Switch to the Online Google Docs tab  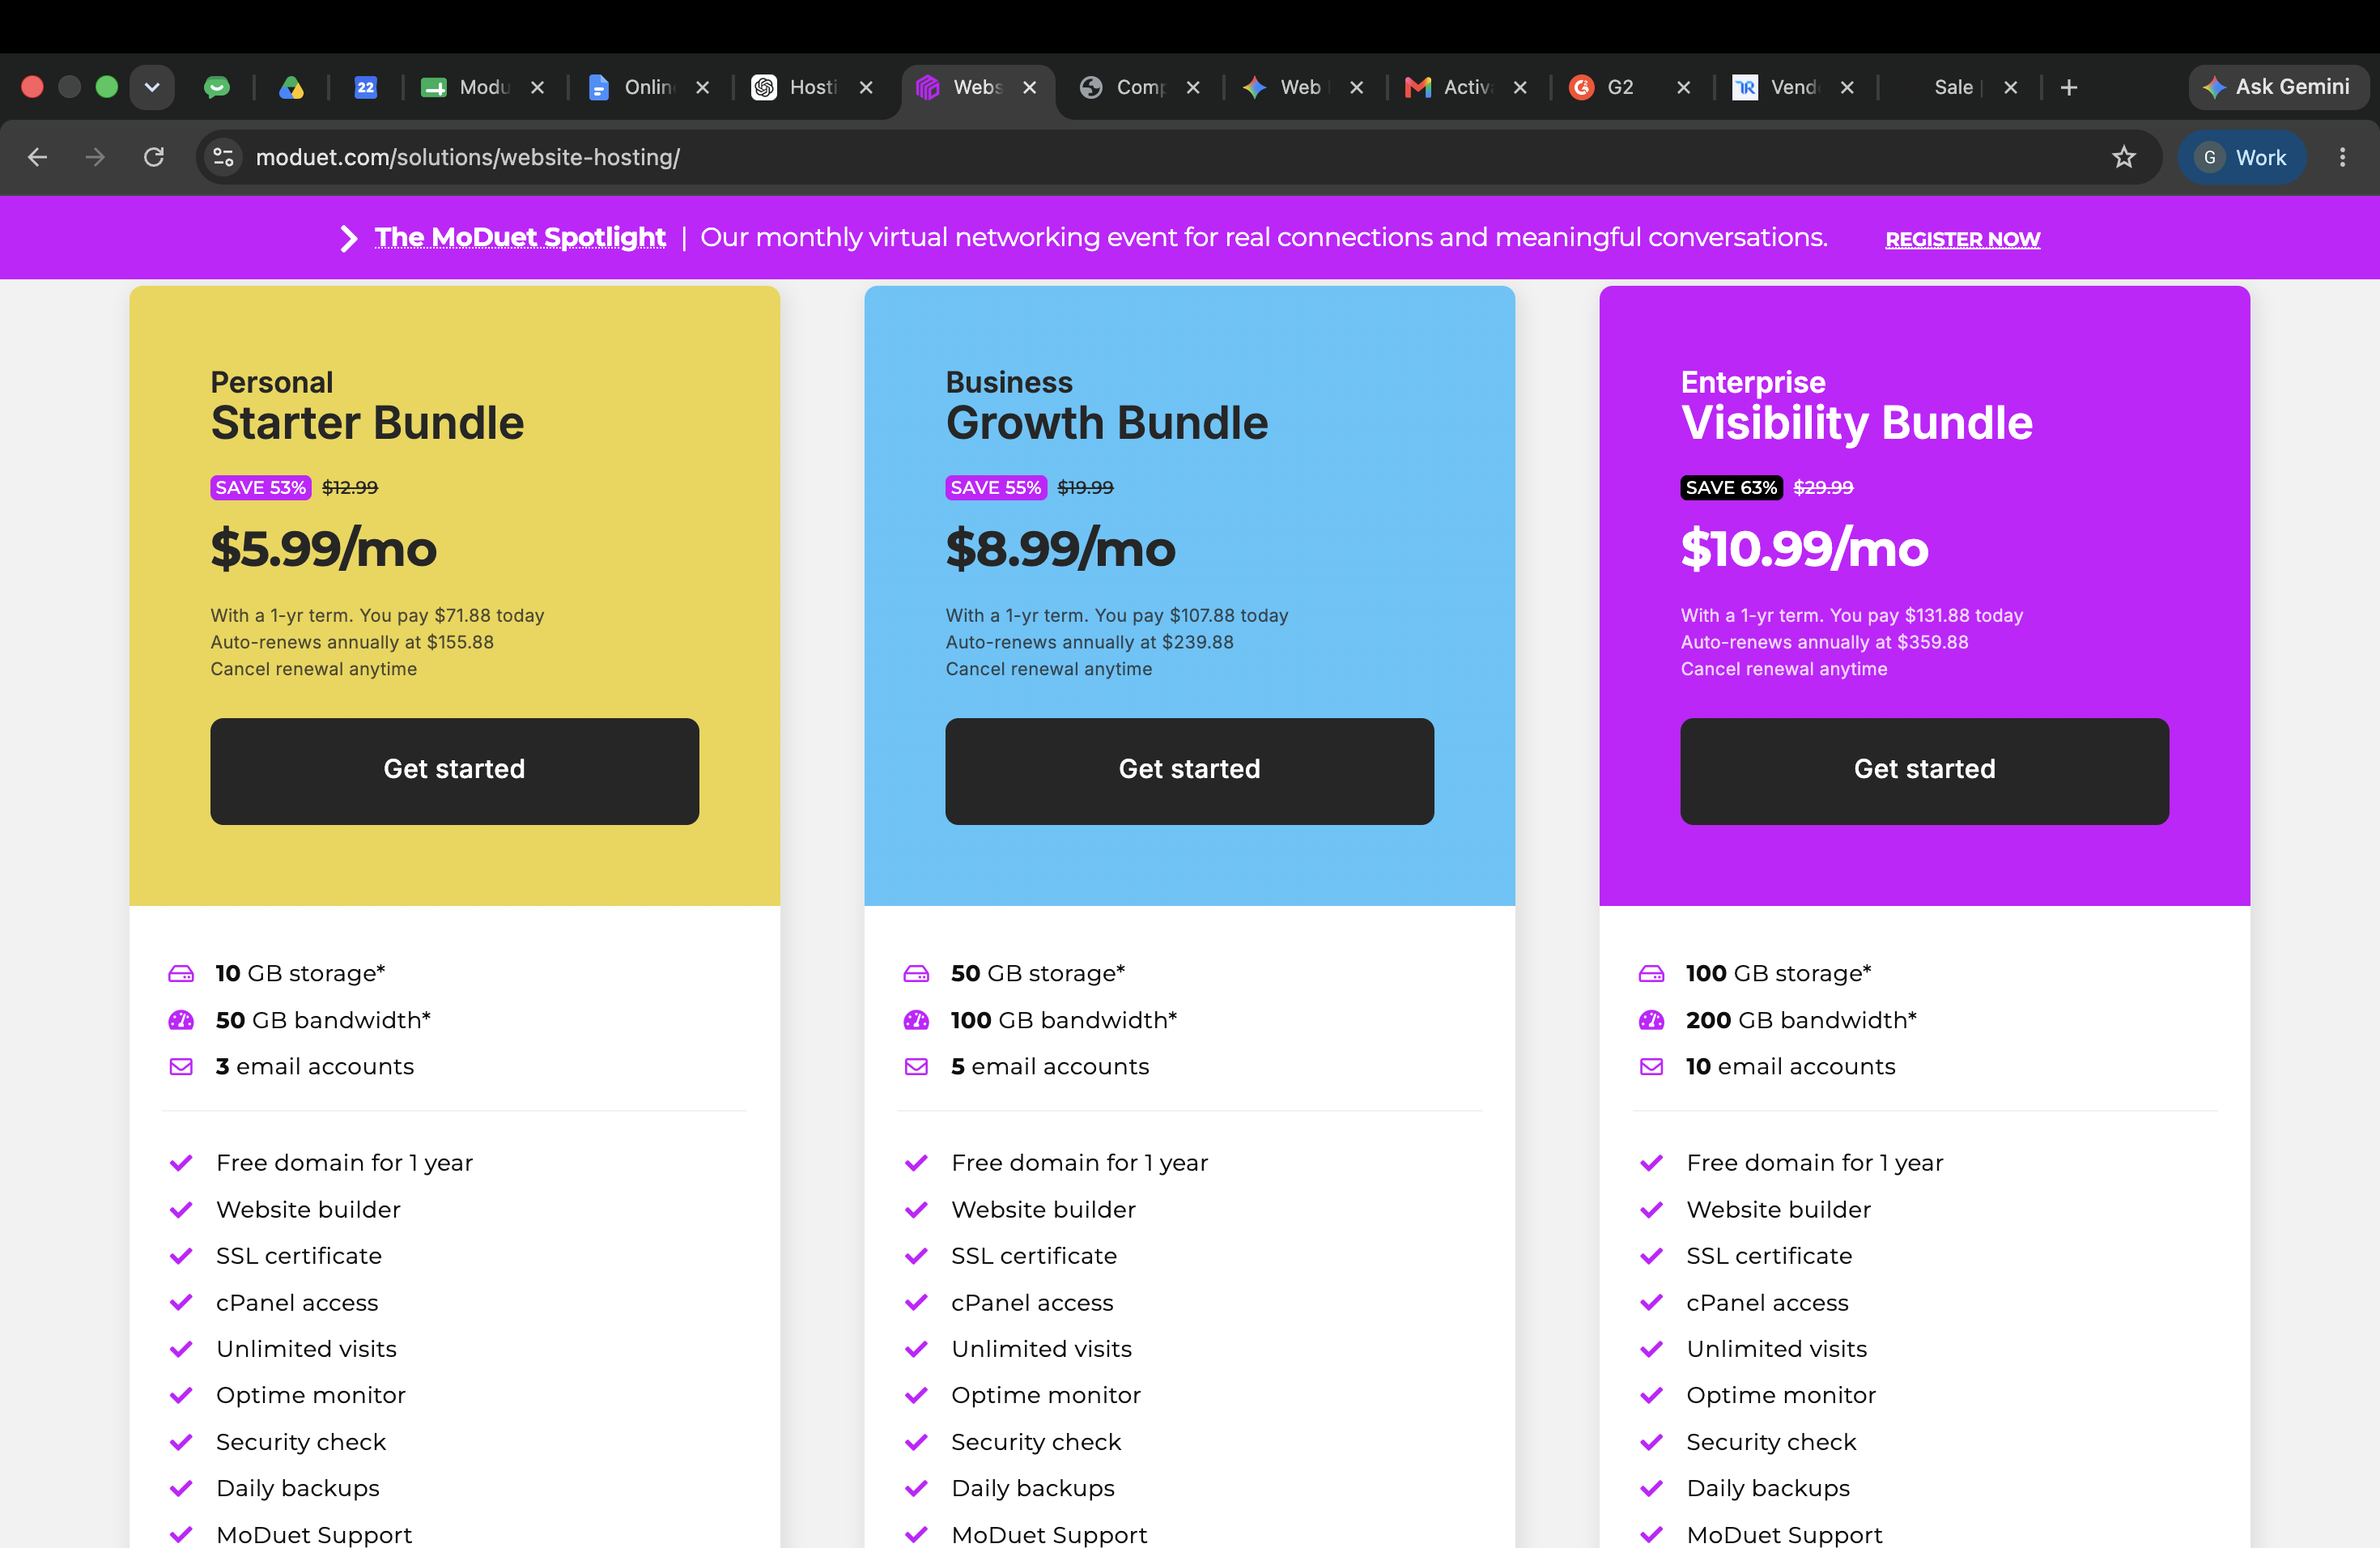pyautogui.click(x=648, y=88)
